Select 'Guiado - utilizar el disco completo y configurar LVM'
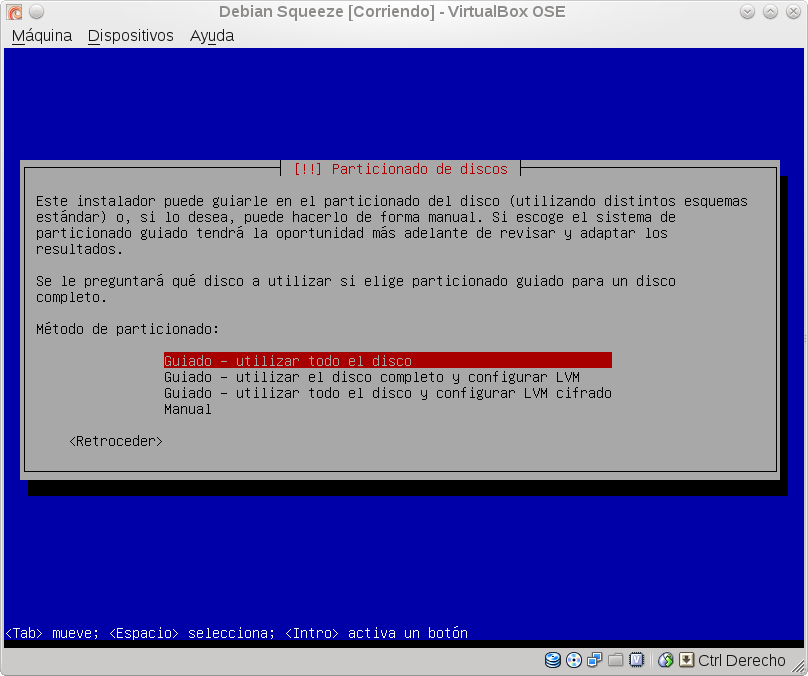The width and height of the screenshot is (808, 676). pos(372,377)
